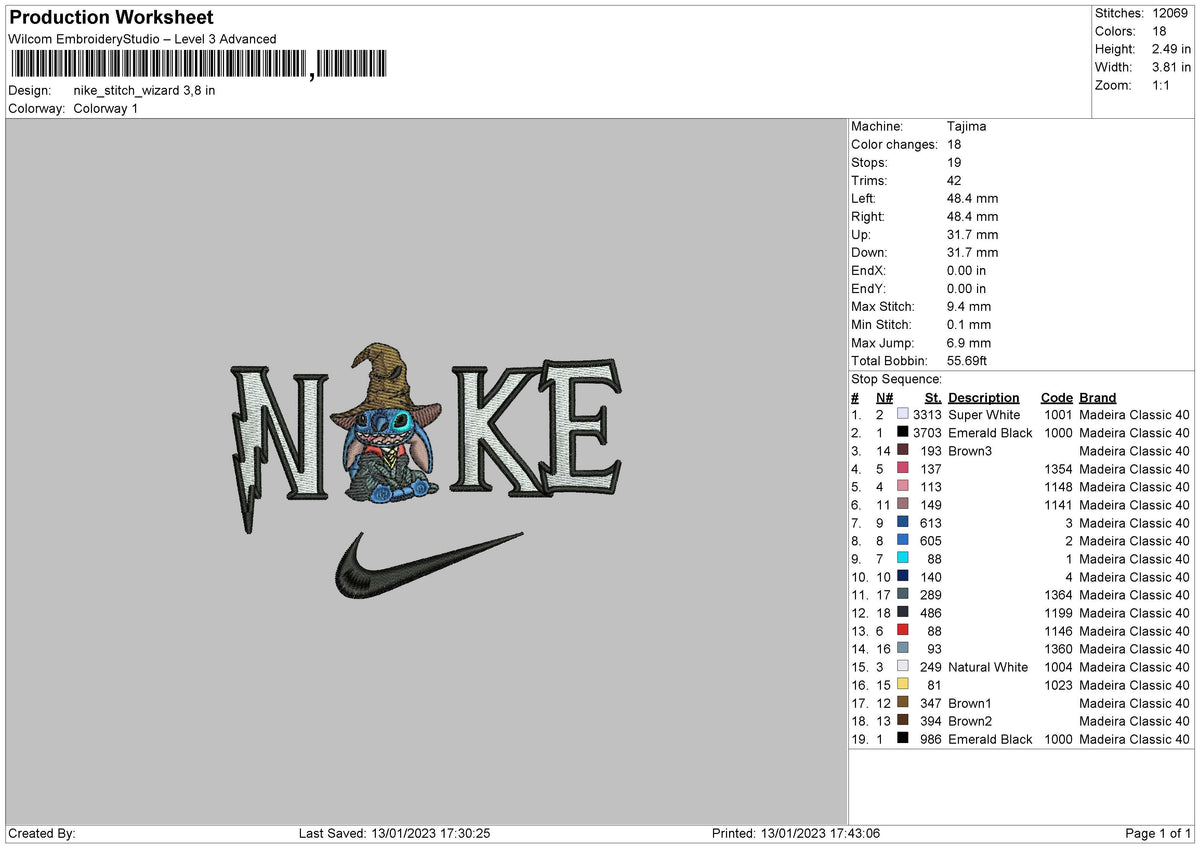Viewport: 1200px width, 848px height.
Task: Select the blue swatch with 613 stitches
Action: point(903,522)
